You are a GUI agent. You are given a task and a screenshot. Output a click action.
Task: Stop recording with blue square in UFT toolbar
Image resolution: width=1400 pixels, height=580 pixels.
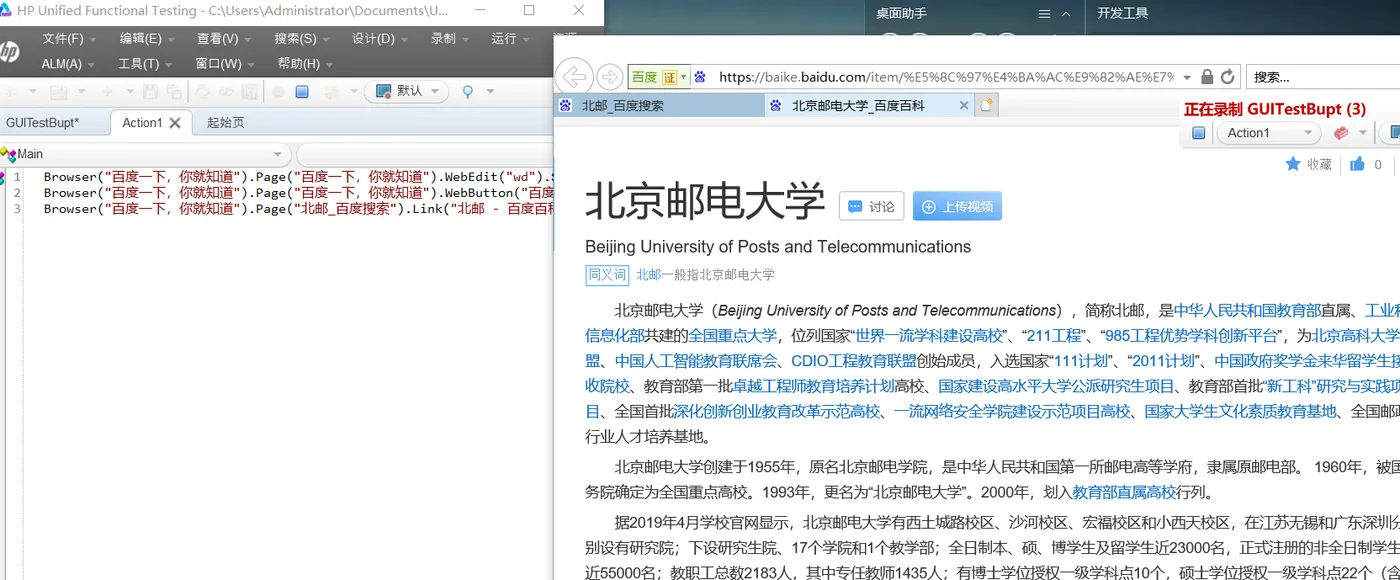coord(302,91)
